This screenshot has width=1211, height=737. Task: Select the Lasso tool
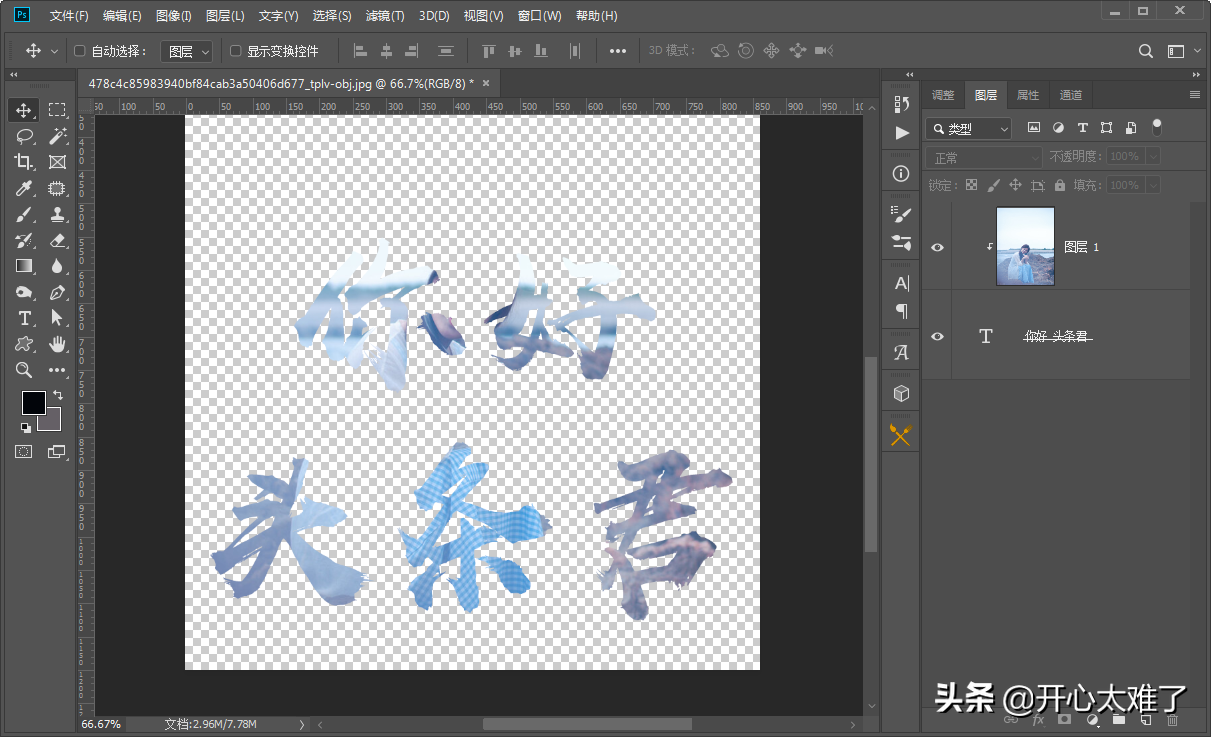tap(24, 136)
